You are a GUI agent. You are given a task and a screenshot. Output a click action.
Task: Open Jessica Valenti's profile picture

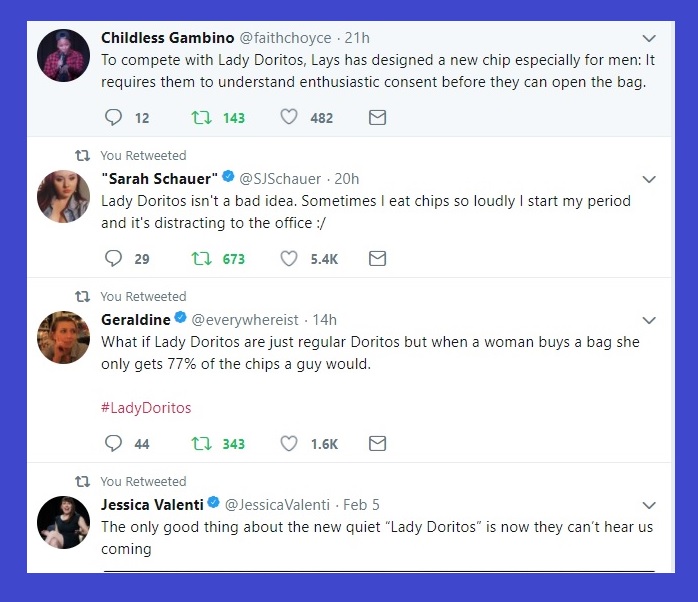pyautogui.click(x=63, y=521)
